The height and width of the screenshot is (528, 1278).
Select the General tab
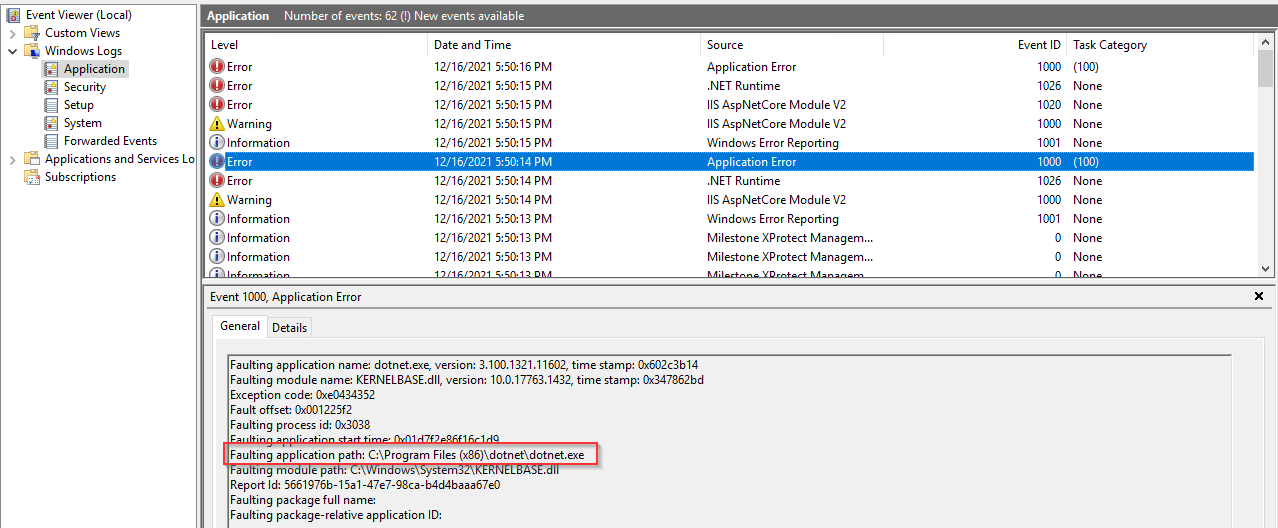pyautogui.click(x=240, y=326)
